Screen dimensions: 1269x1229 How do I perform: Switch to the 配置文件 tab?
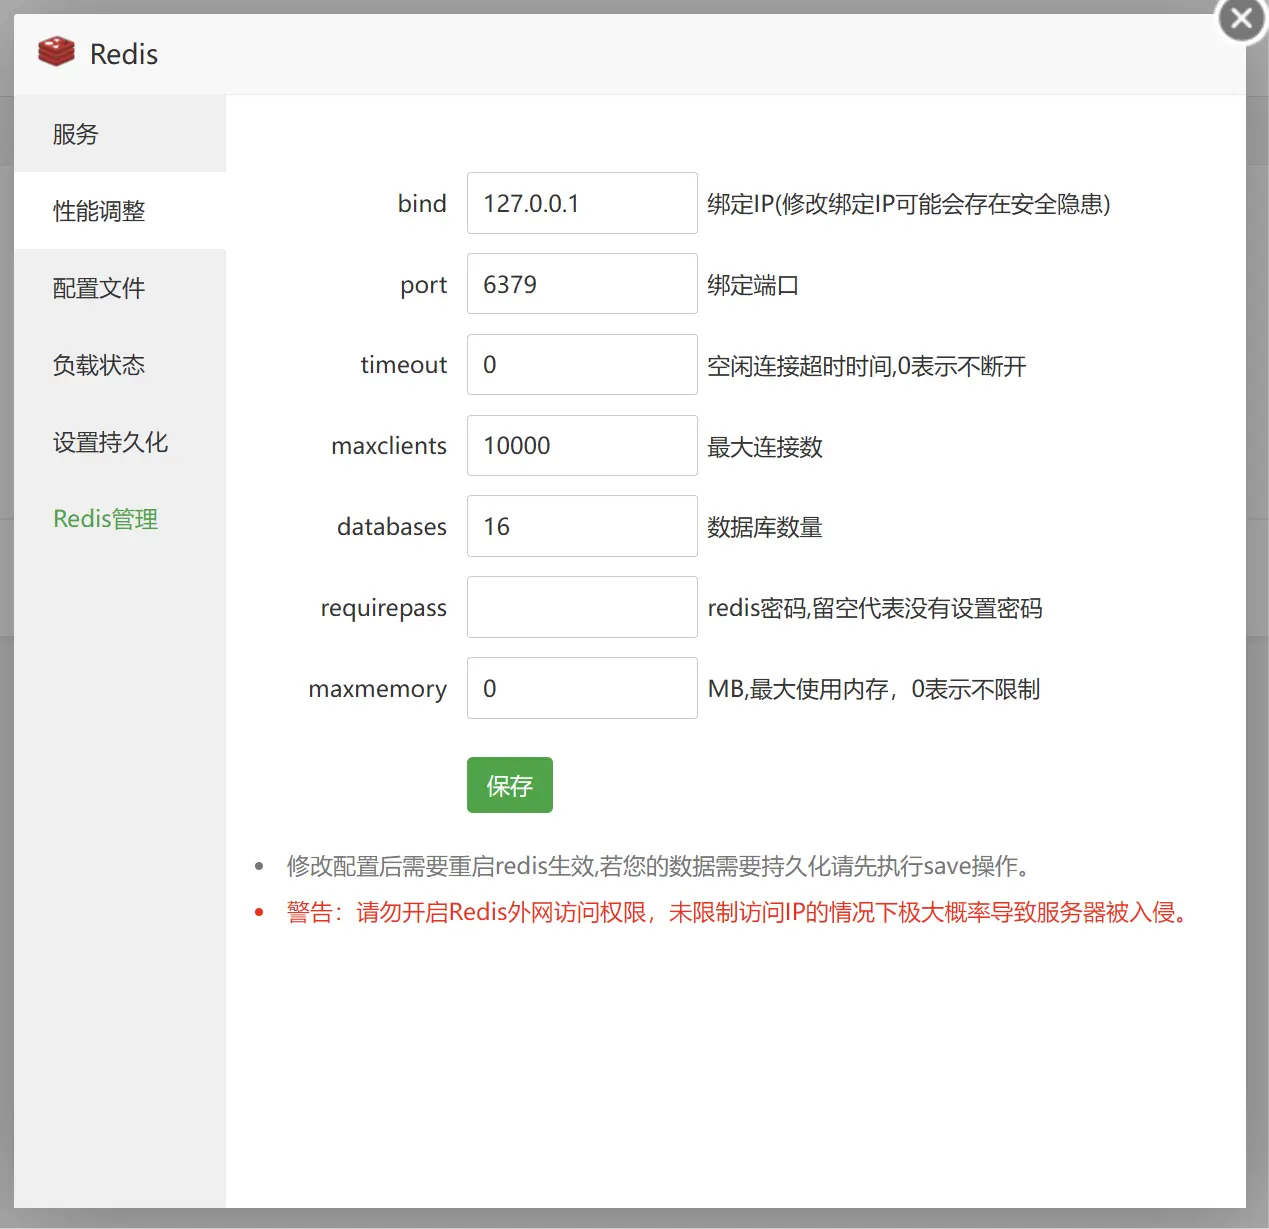(120, 288)
